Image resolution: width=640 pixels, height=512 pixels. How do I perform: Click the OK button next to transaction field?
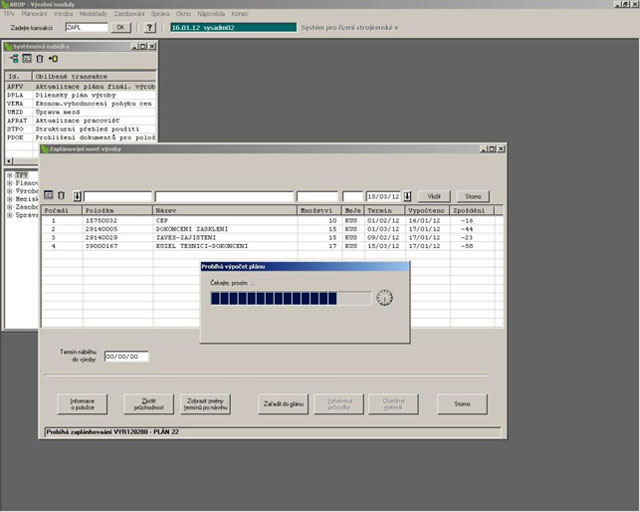121,28
